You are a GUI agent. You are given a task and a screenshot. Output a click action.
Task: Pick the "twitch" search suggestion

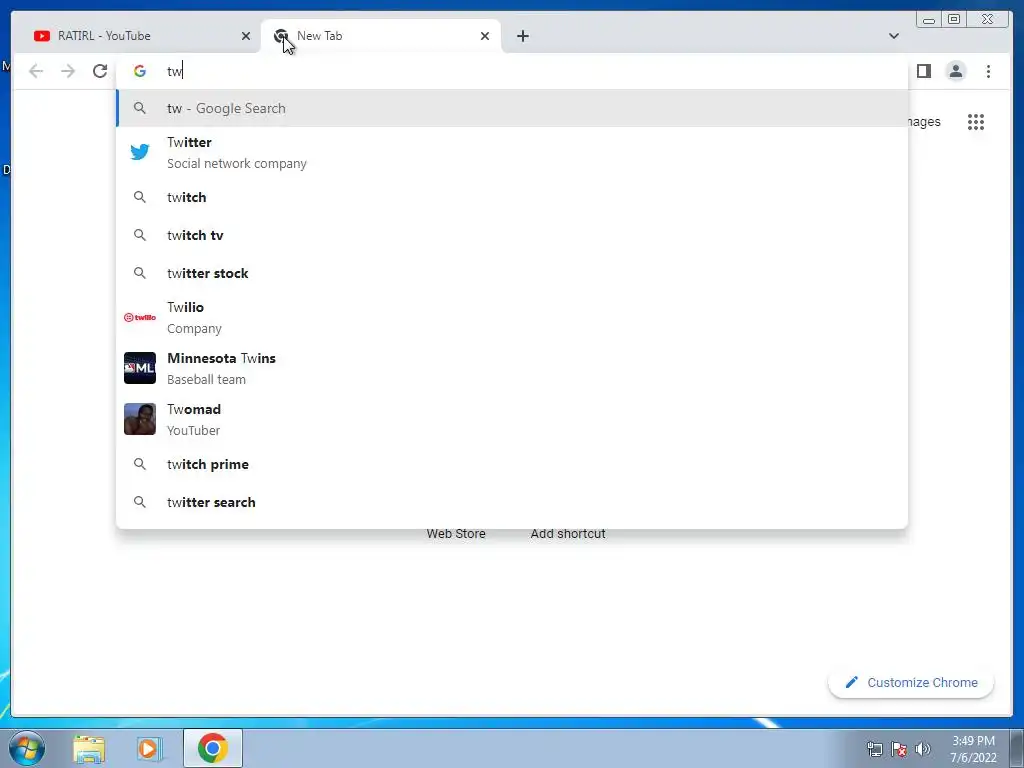[x=512, y=197]
